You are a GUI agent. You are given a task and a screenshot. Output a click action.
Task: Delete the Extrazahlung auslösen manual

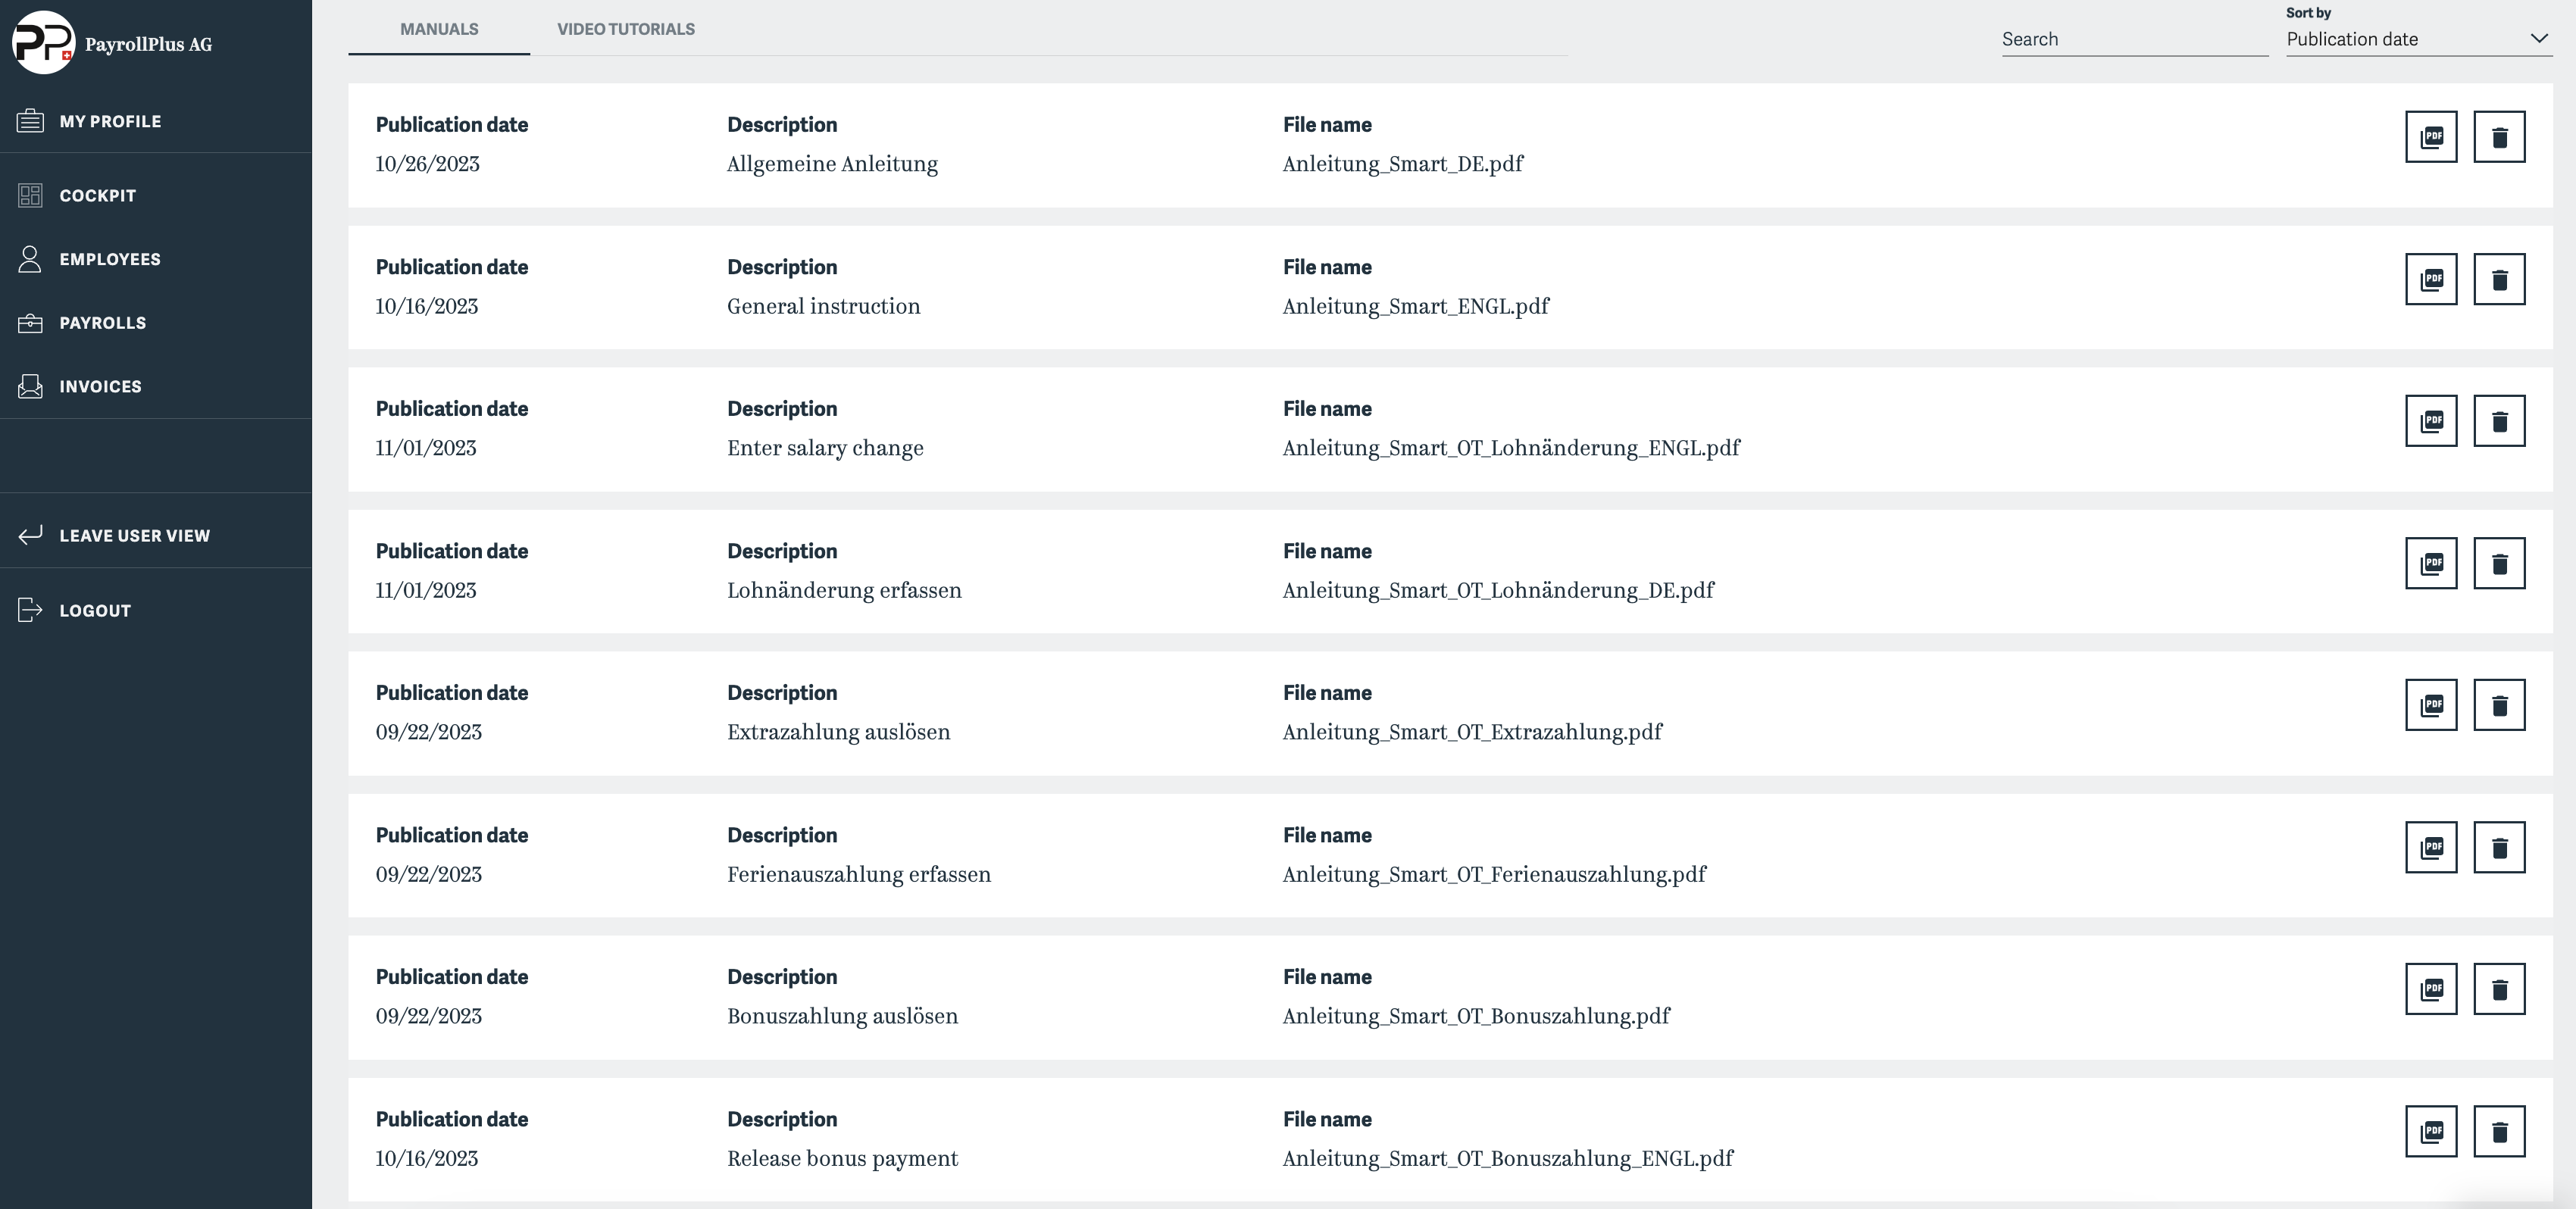click(2499, 705)
